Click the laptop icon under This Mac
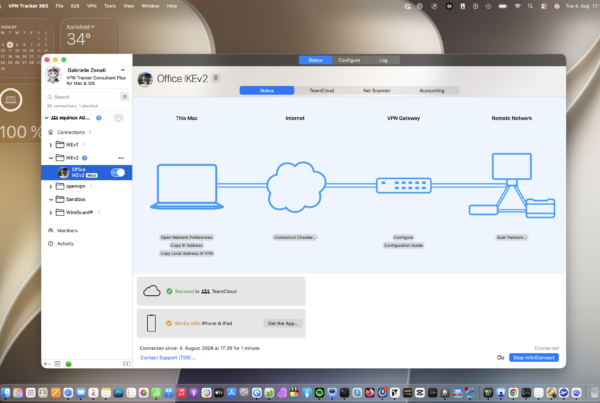 point(187,187)
